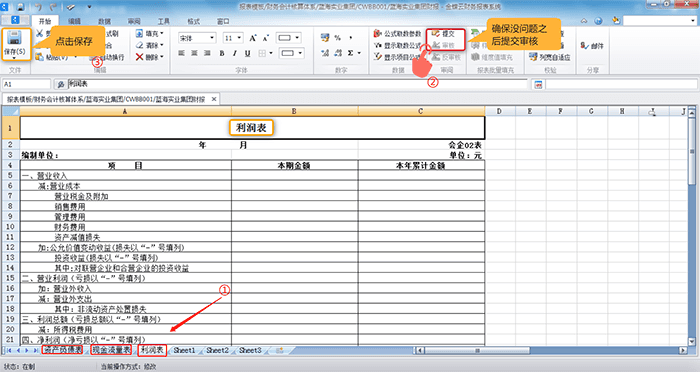Switch to Sheet2 tab
Viewport: 700px width, 372px height.
click(x=217, y=351)
